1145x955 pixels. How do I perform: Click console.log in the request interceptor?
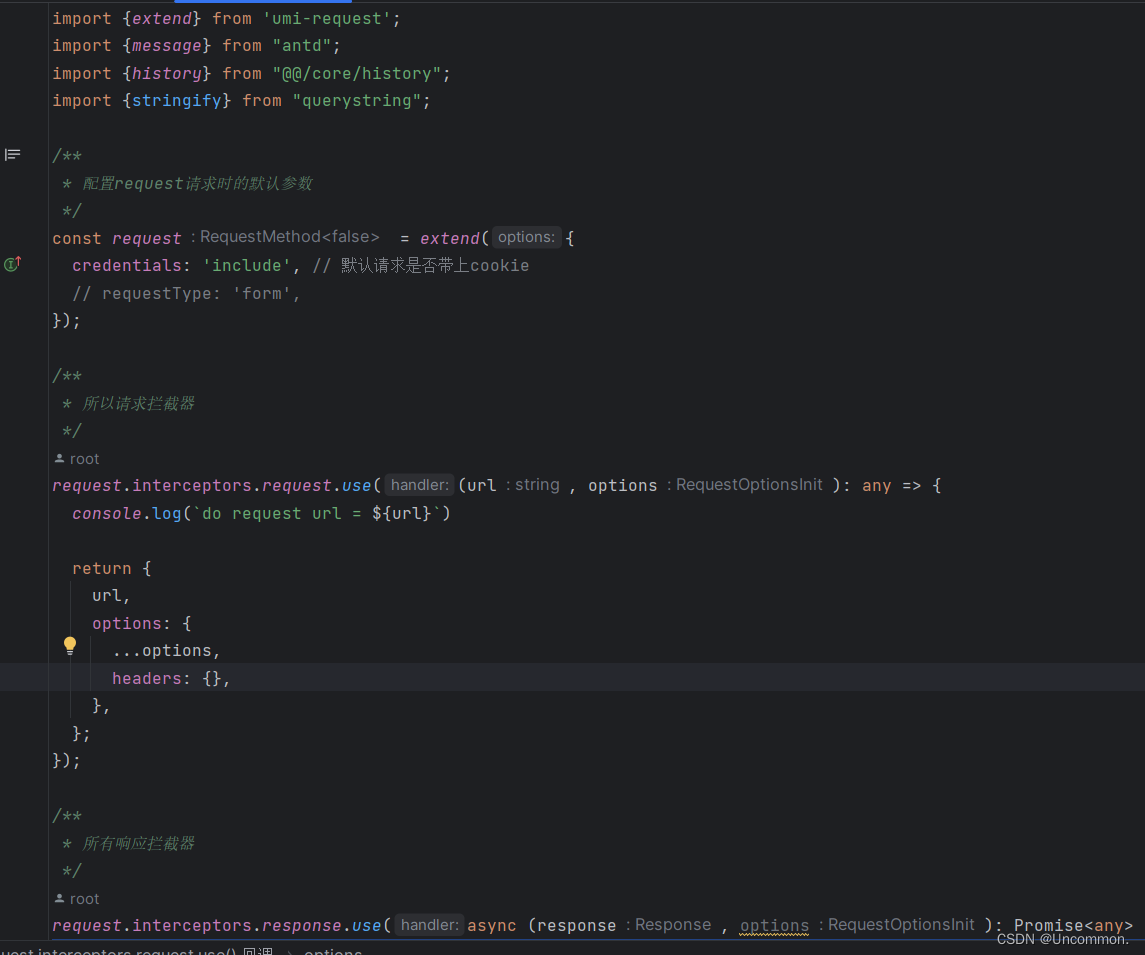click(126, 514)
